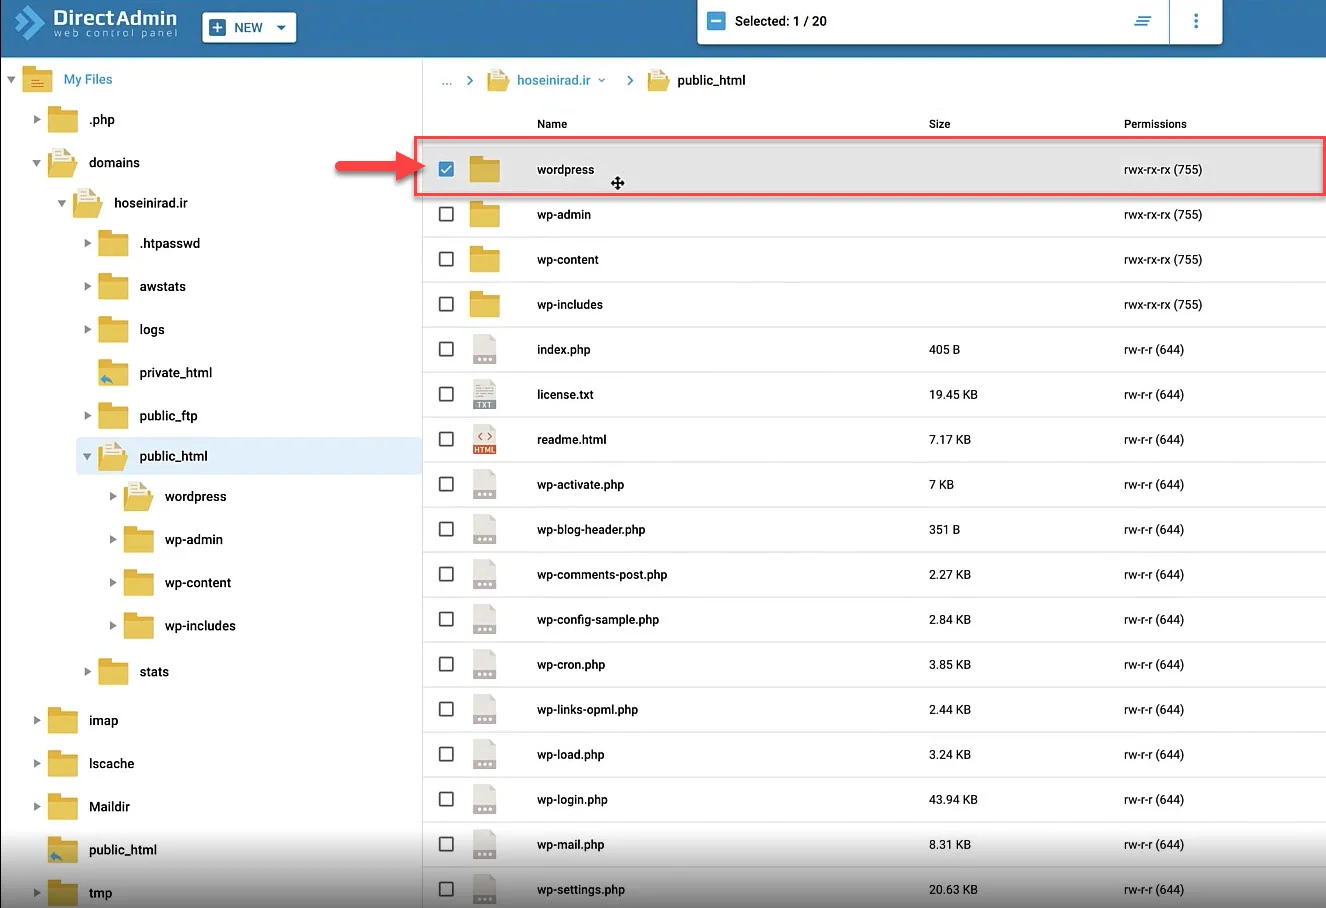Check the license.txt checkbox

[x=446, y=394]
